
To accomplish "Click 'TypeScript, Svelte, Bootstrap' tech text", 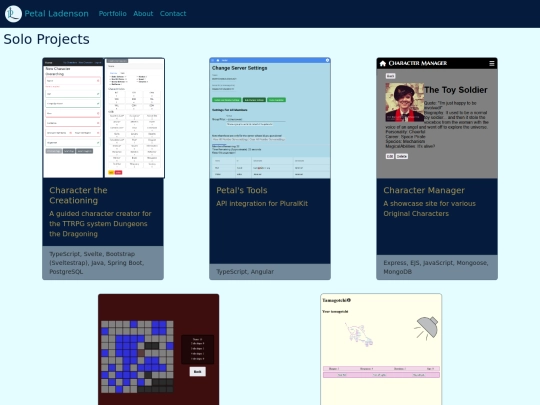I will pos(92,254).
